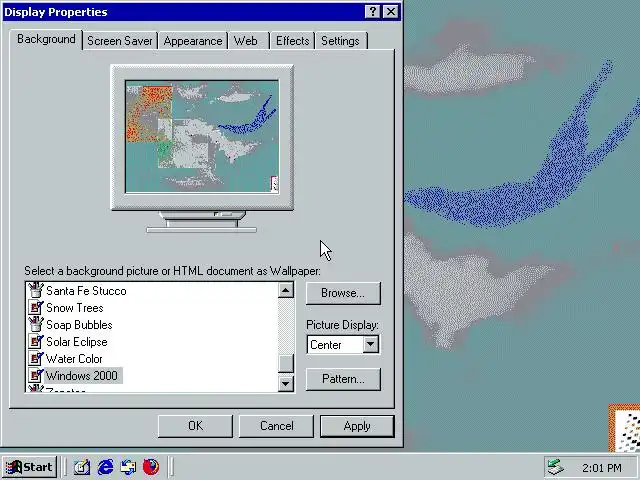The height and width of the screenshot is (480, 640).
Task: Select Water Color wallpaper
Action: pos(74,359)
